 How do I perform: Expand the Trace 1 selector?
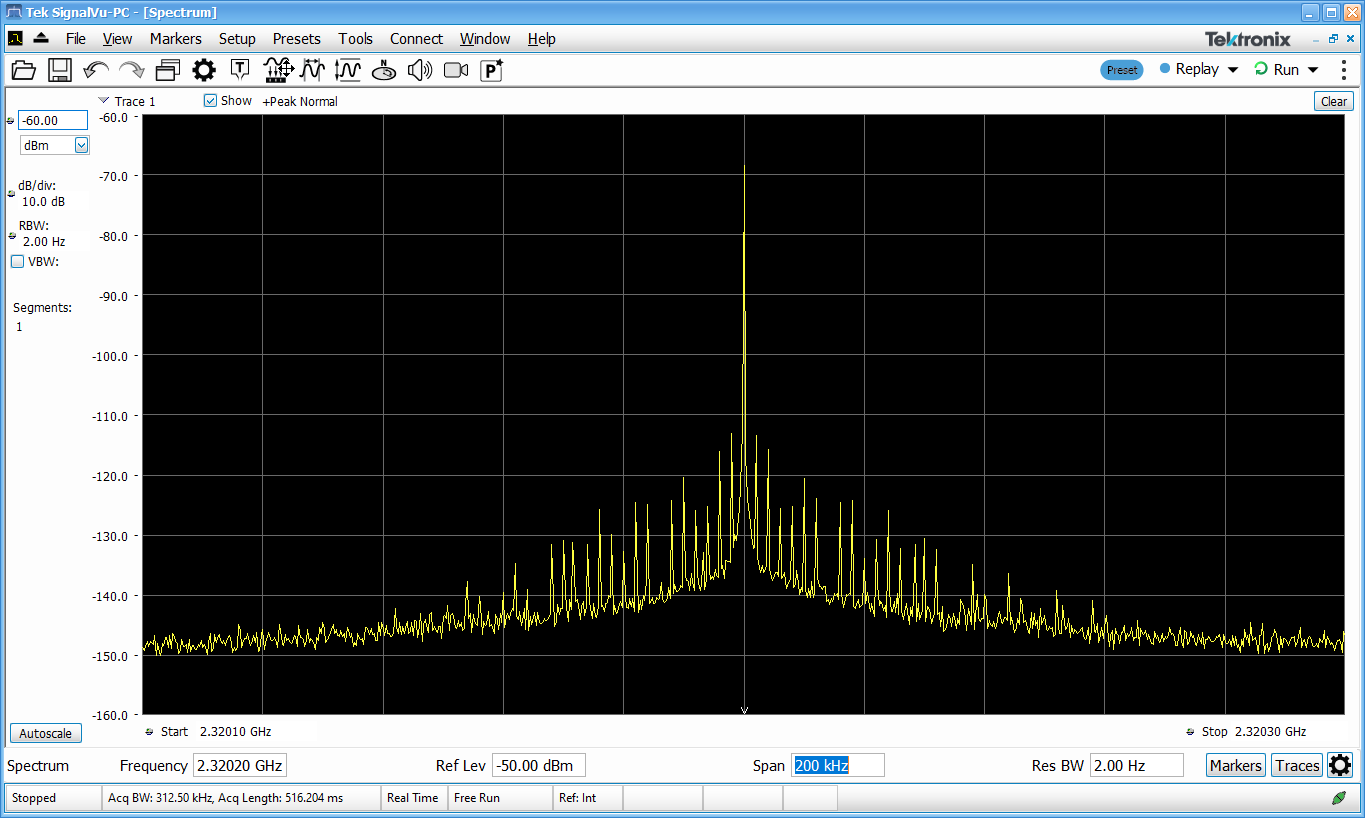(104, 101)
